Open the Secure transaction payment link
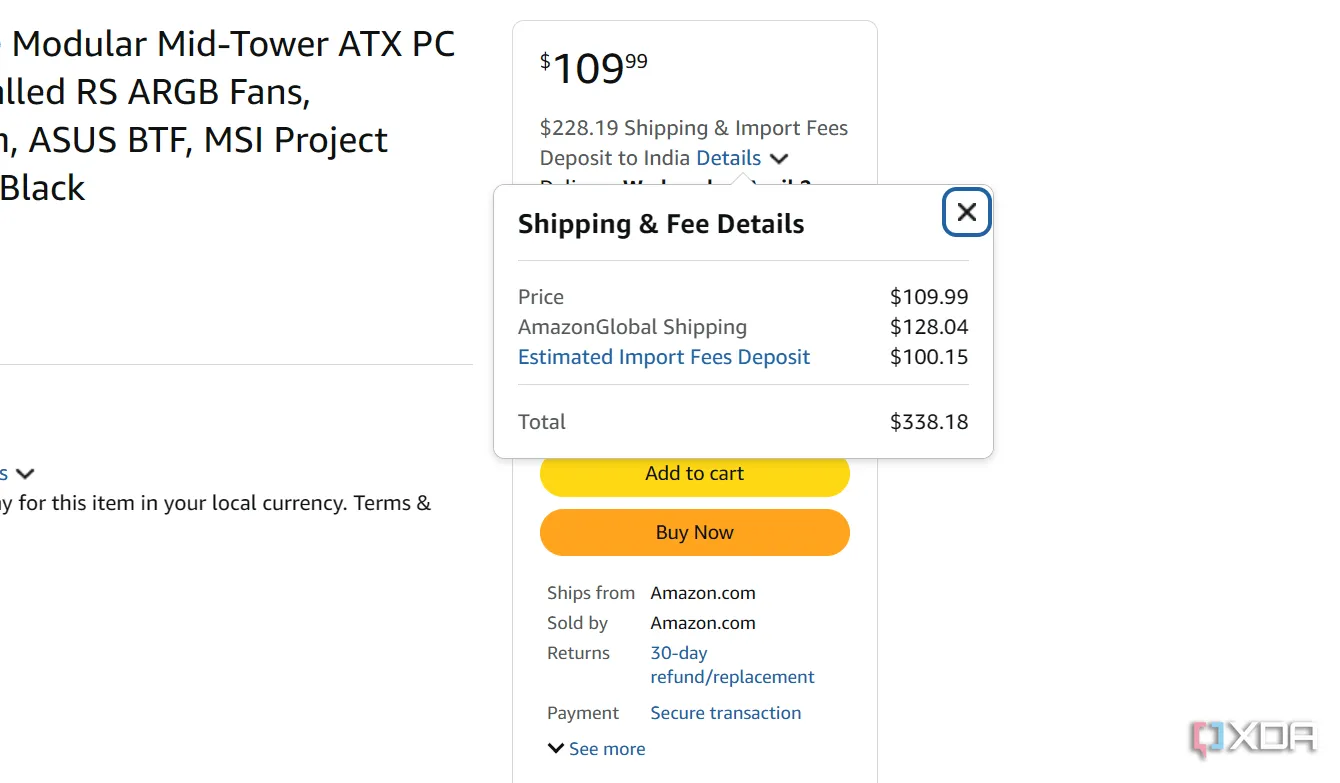1340x783 pixels. point(725,713)
